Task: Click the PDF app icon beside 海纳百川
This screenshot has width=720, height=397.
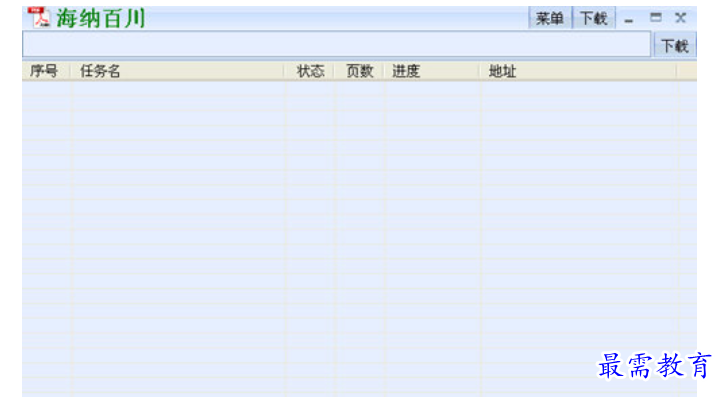Action: pos(39,17)
